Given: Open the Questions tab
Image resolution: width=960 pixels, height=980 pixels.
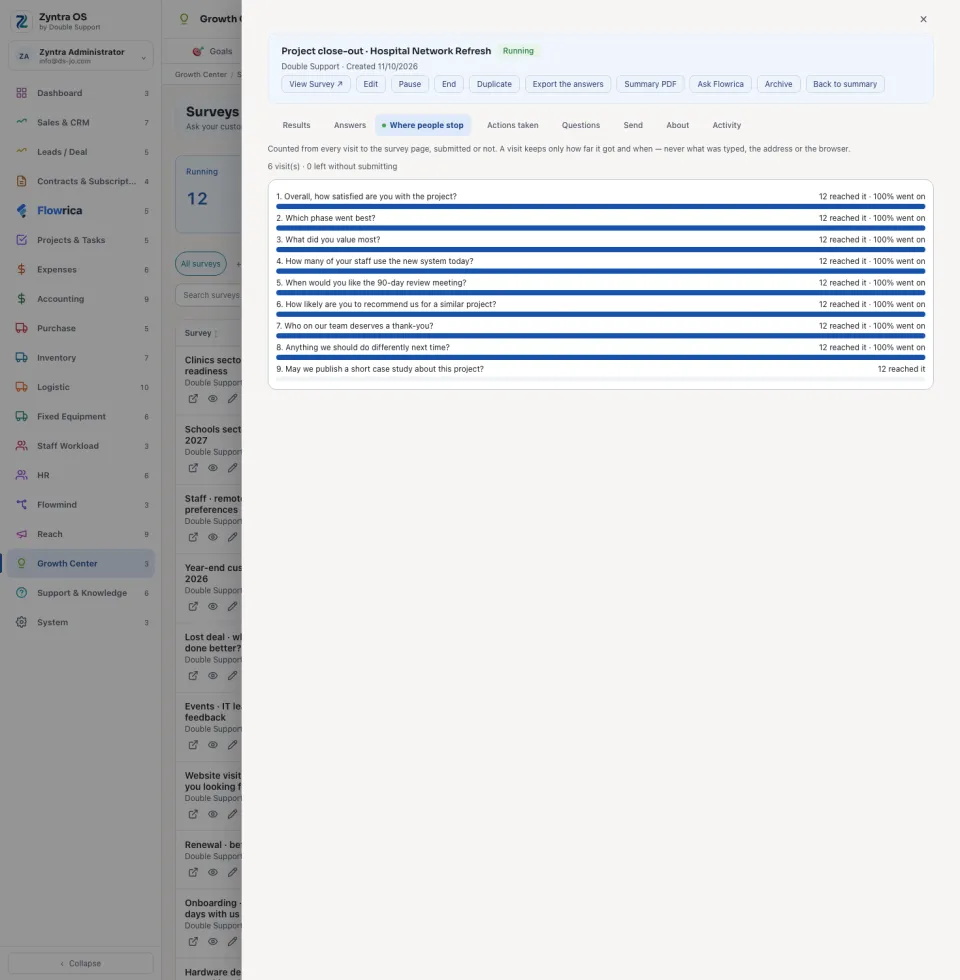Looking at the screenshot, I should (581, 125).
